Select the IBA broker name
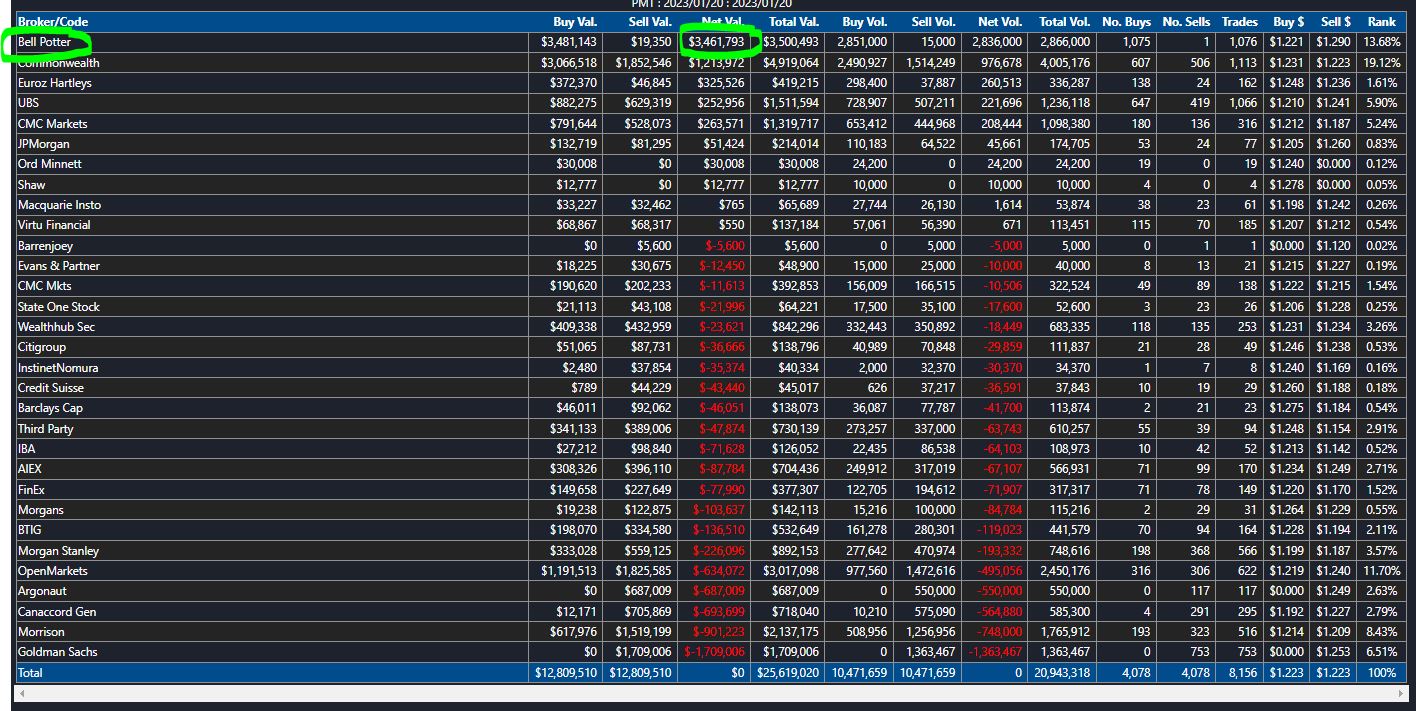Image resolution: width=1416 pixels, height=711 pixels. tap(27, 449)
